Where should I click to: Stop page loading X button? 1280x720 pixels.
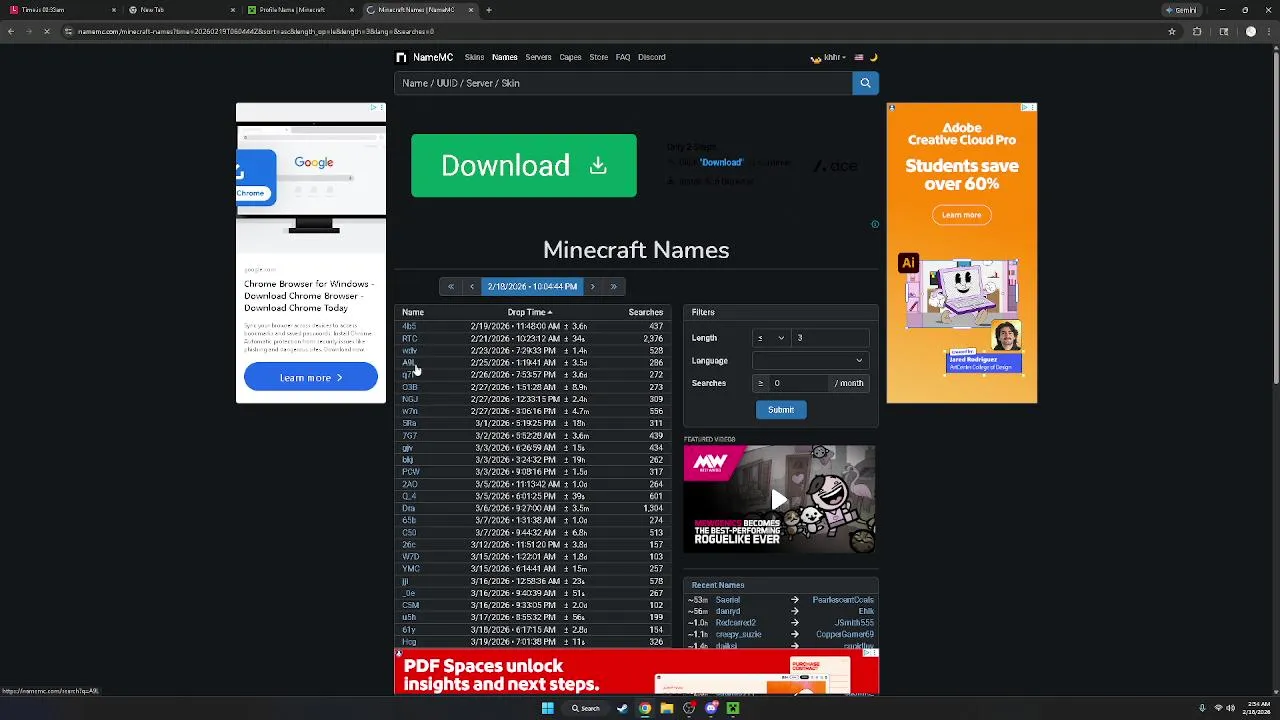[46, 31]
